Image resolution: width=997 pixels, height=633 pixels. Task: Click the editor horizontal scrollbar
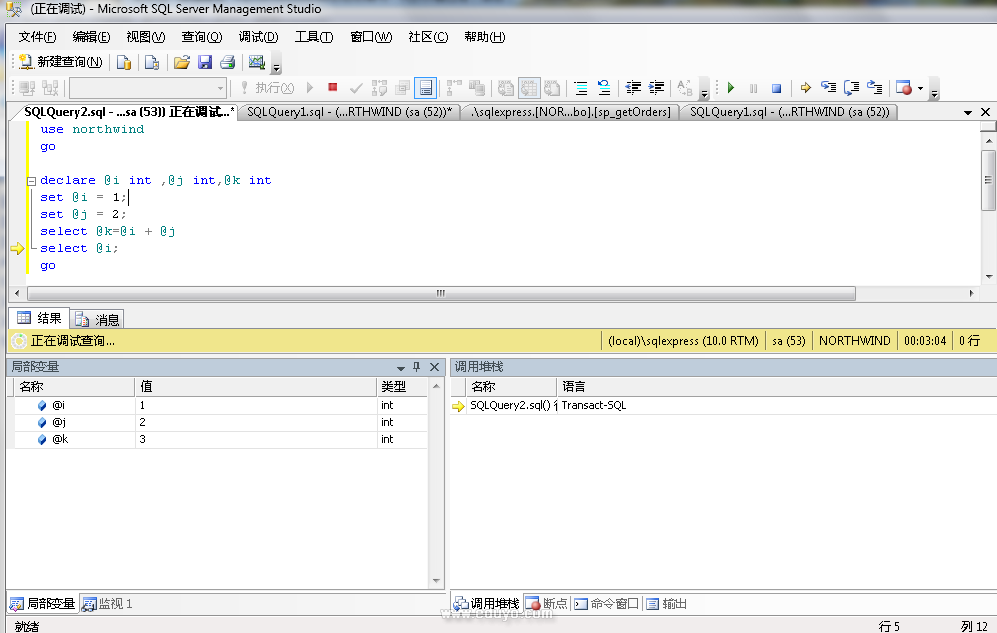tap(440, 293)
